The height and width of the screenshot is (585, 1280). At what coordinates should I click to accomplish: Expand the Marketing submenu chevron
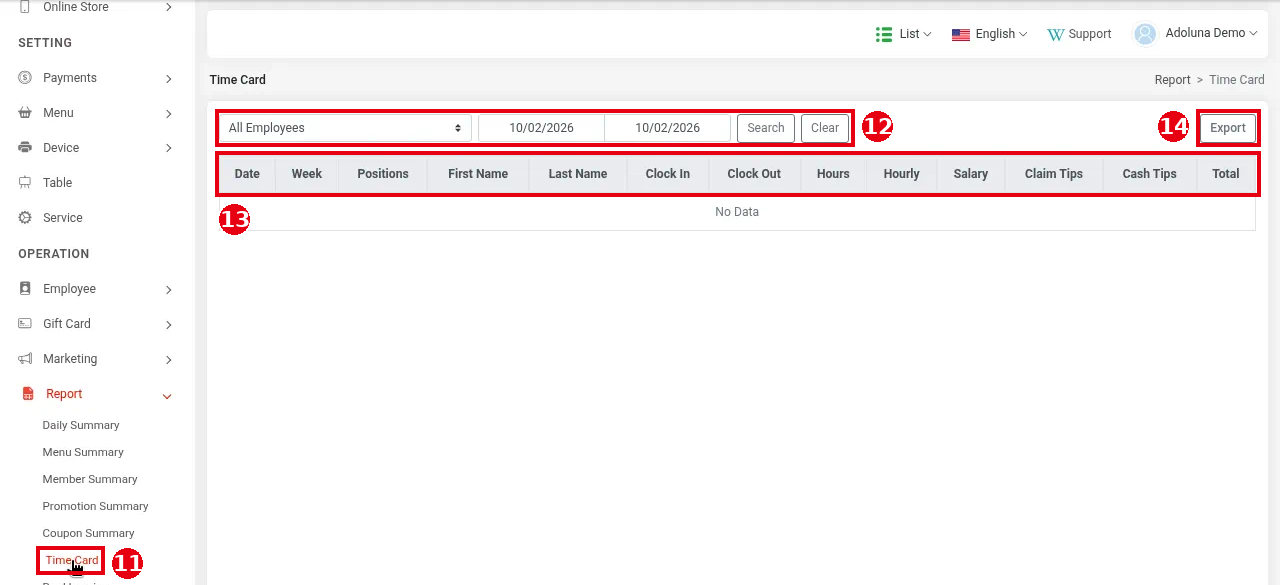click(168, 360)
